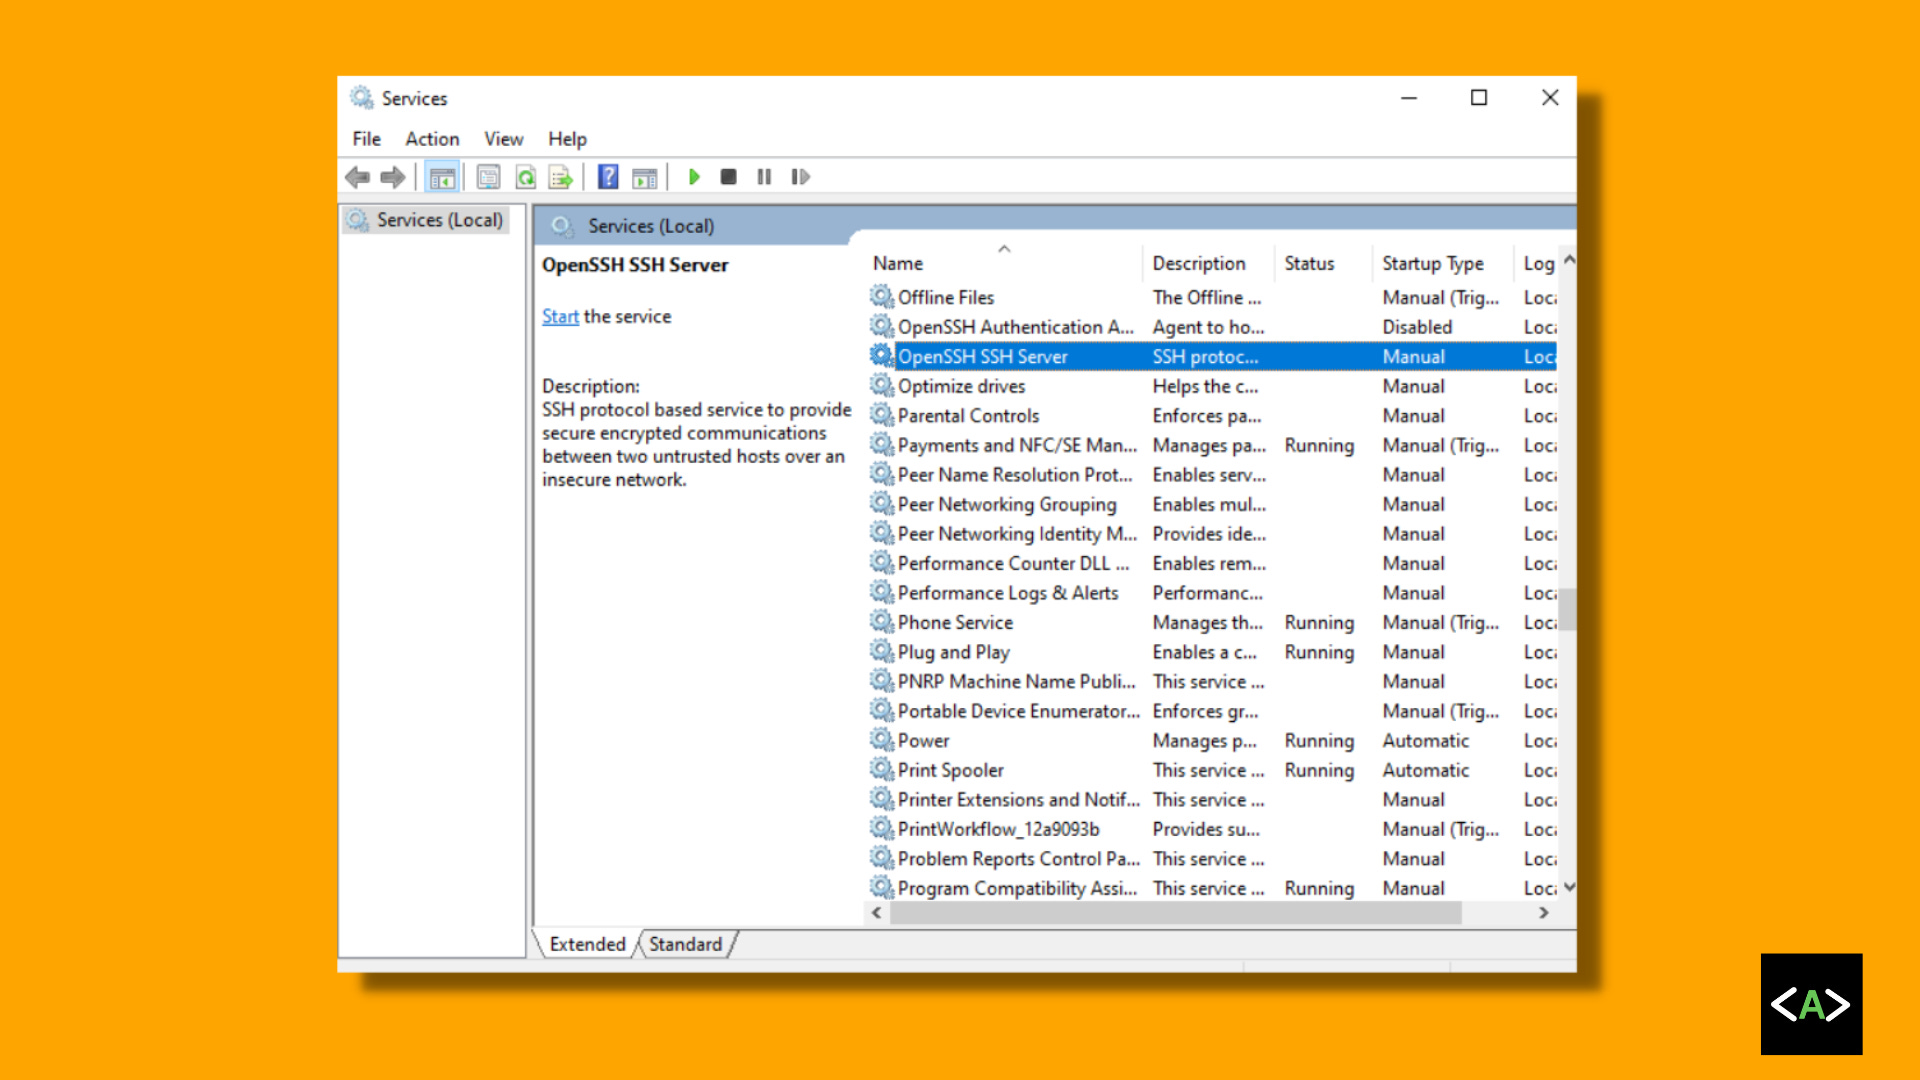Image resolution: width=1920 pixels, height=1080 pixels.
Task: Open the Properties toolbar icon
Action: click(x=488, y=177)
